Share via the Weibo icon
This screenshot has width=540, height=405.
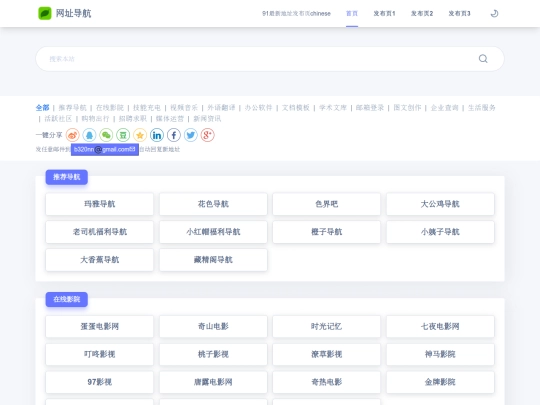(x=73, y=135)
